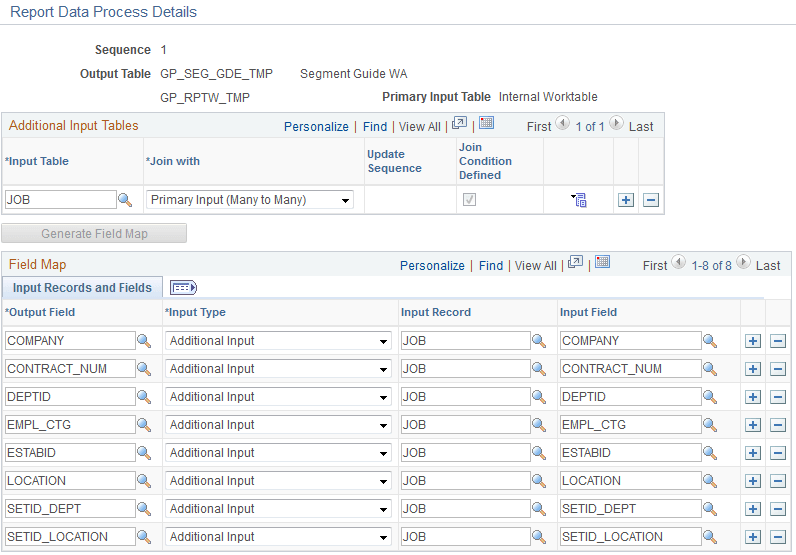Screen dimensions: 796x555
Task: Open Input Type dropdown for CONTRACT_NUM
Action: [x=278, y=369]
